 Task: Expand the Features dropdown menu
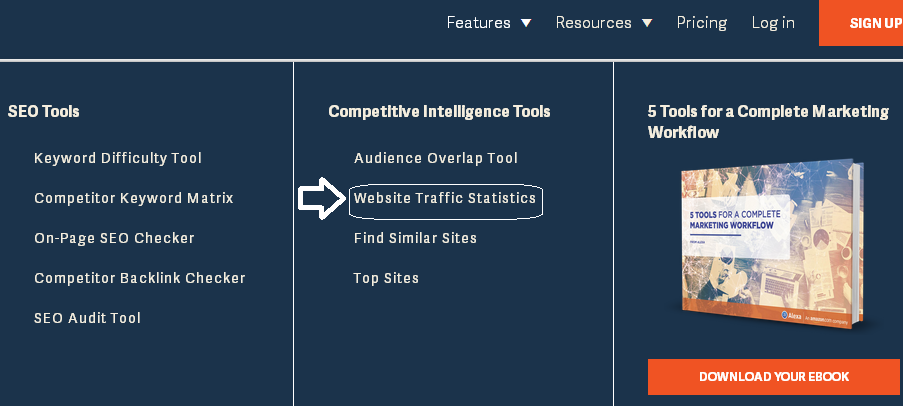click(x=488, y=22)
